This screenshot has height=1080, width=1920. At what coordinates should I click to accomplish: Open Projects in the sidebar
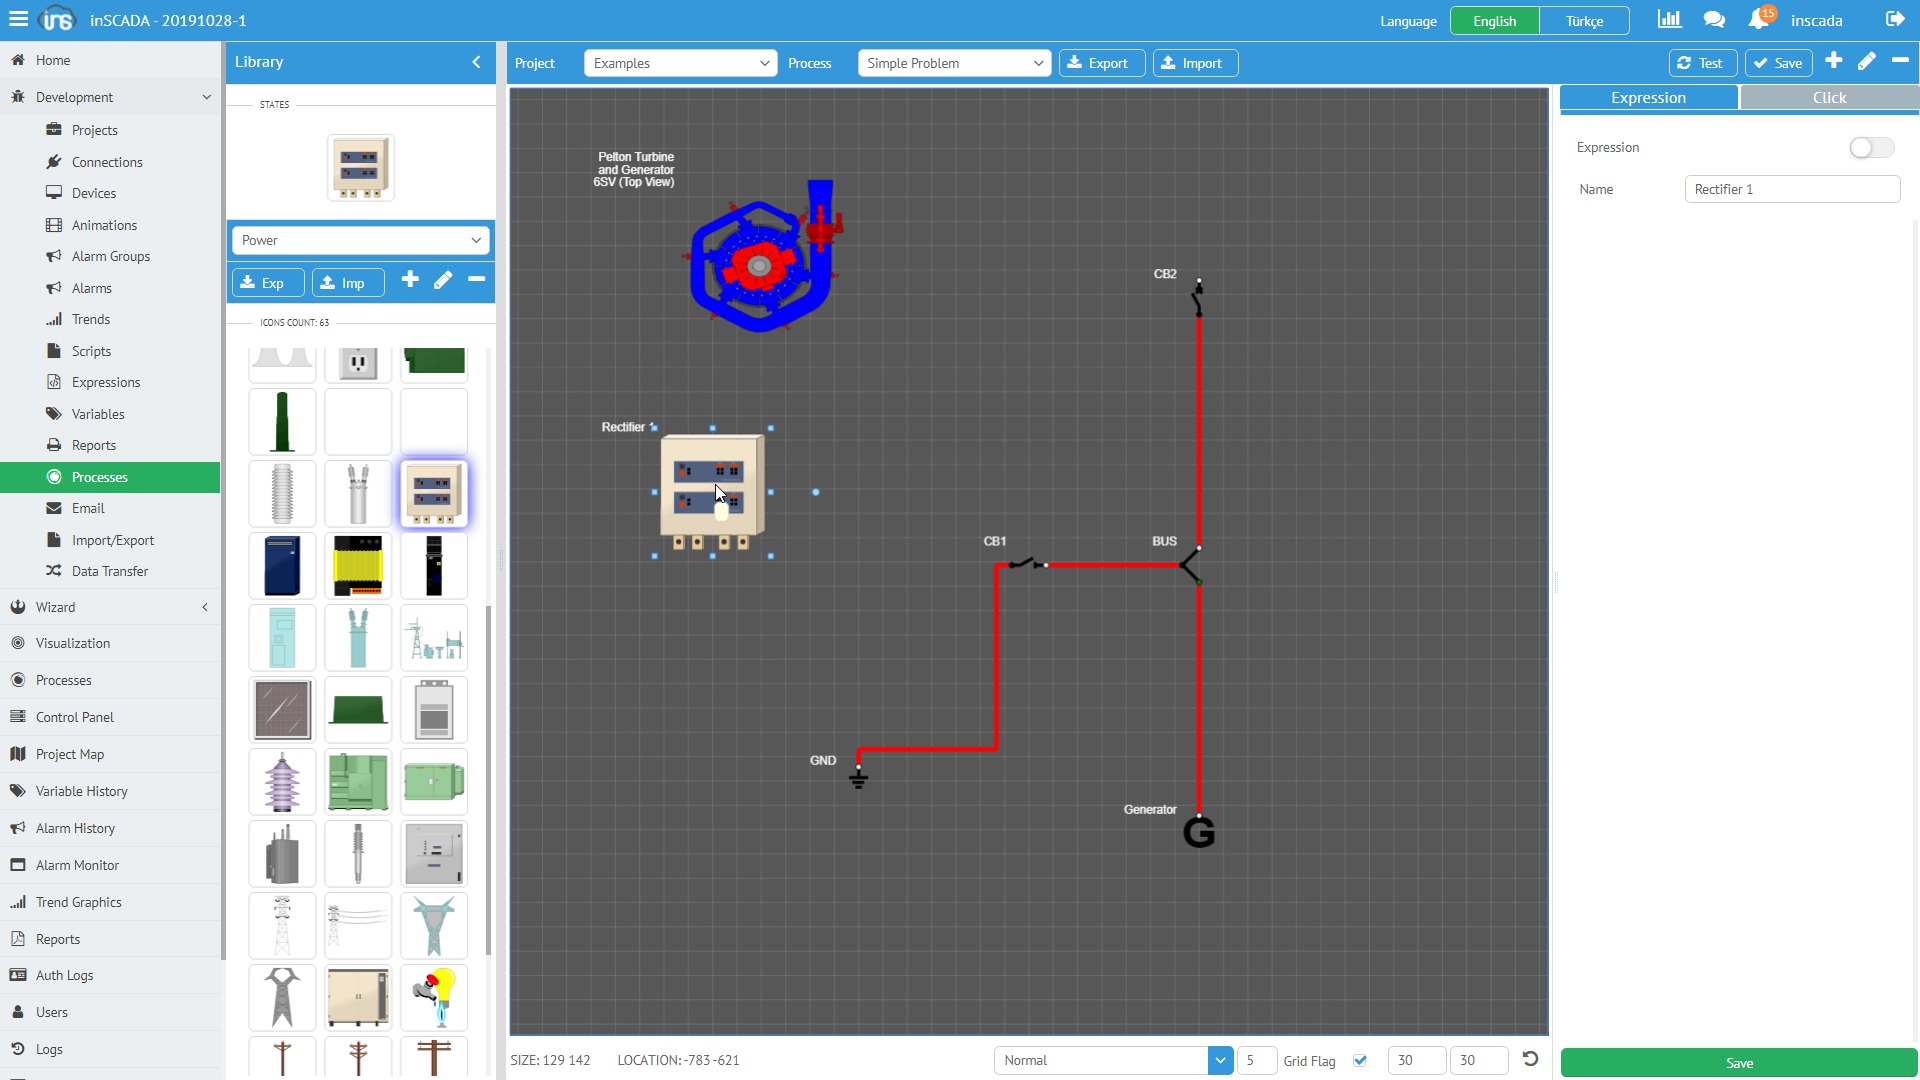point(94,130)
